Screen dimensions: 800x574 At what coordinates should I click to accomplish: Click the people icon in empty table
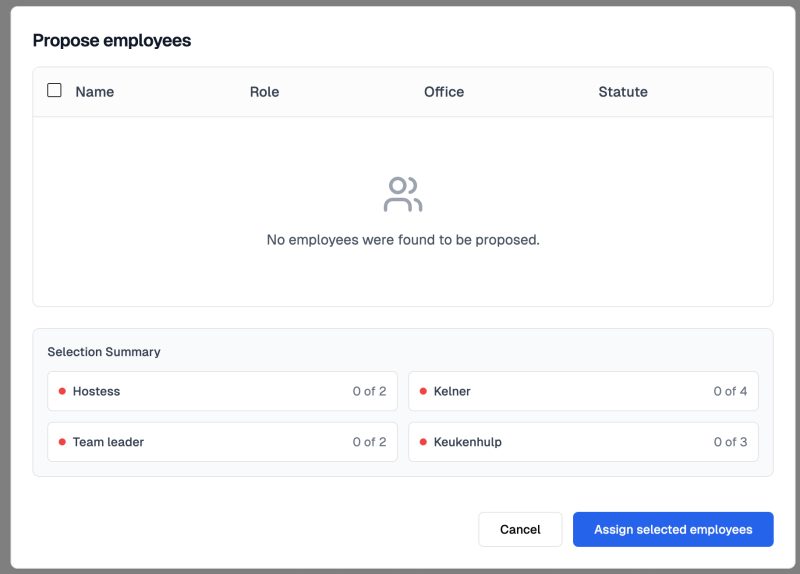pos(403,194)
